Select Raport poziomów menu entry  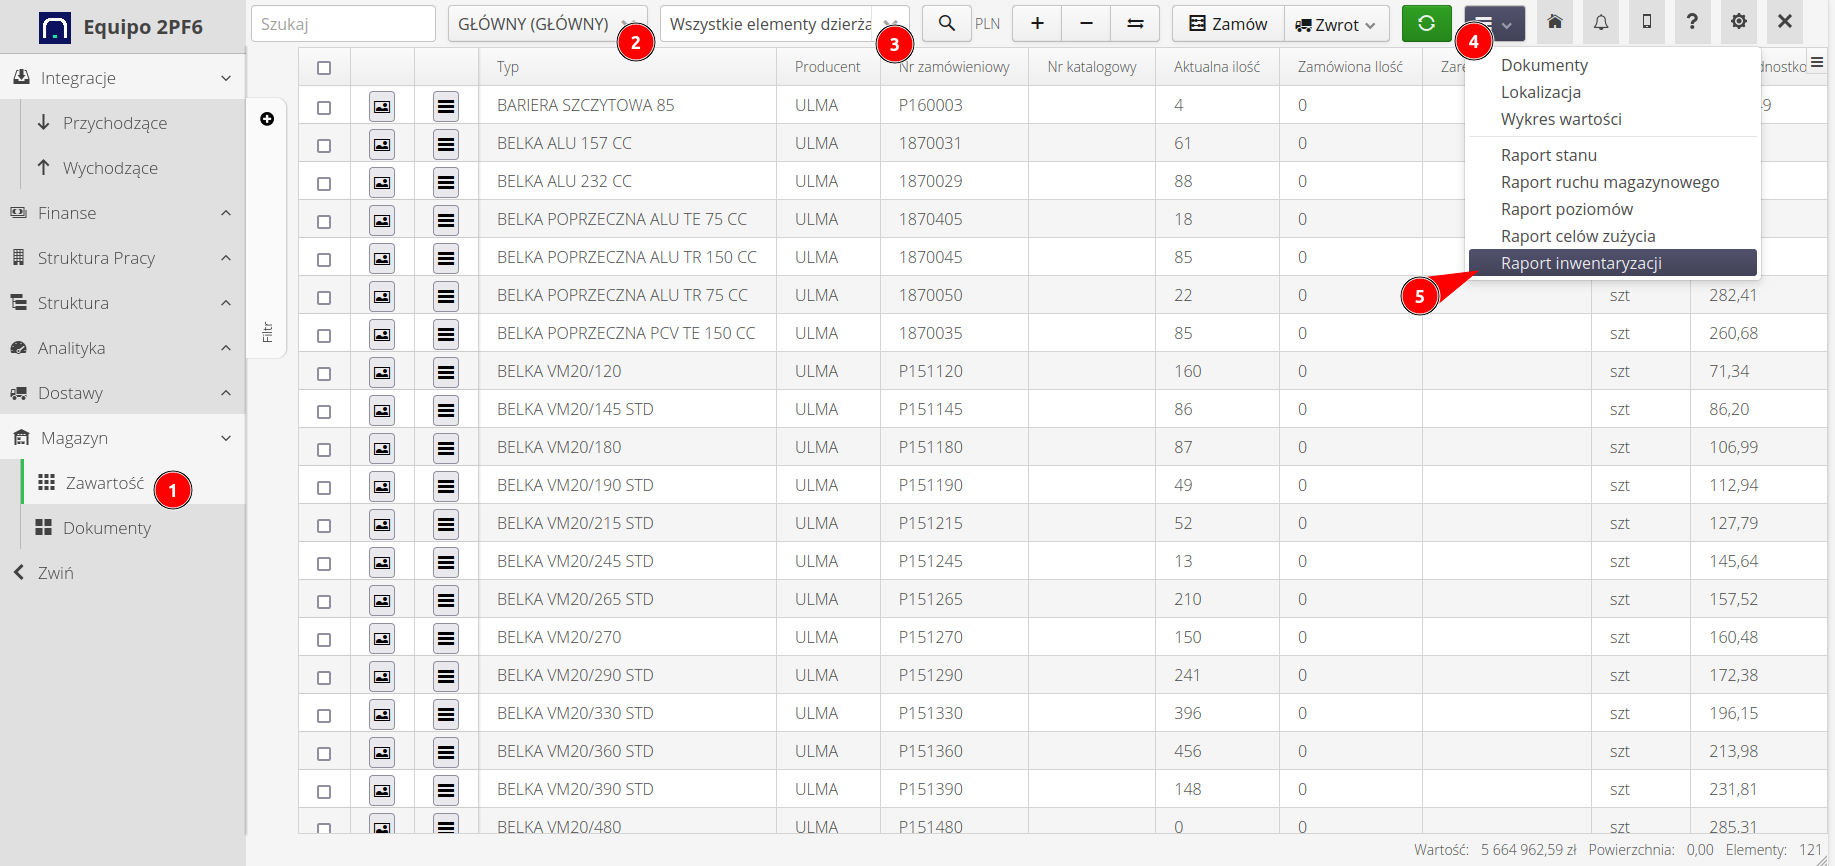point(1612,209)
